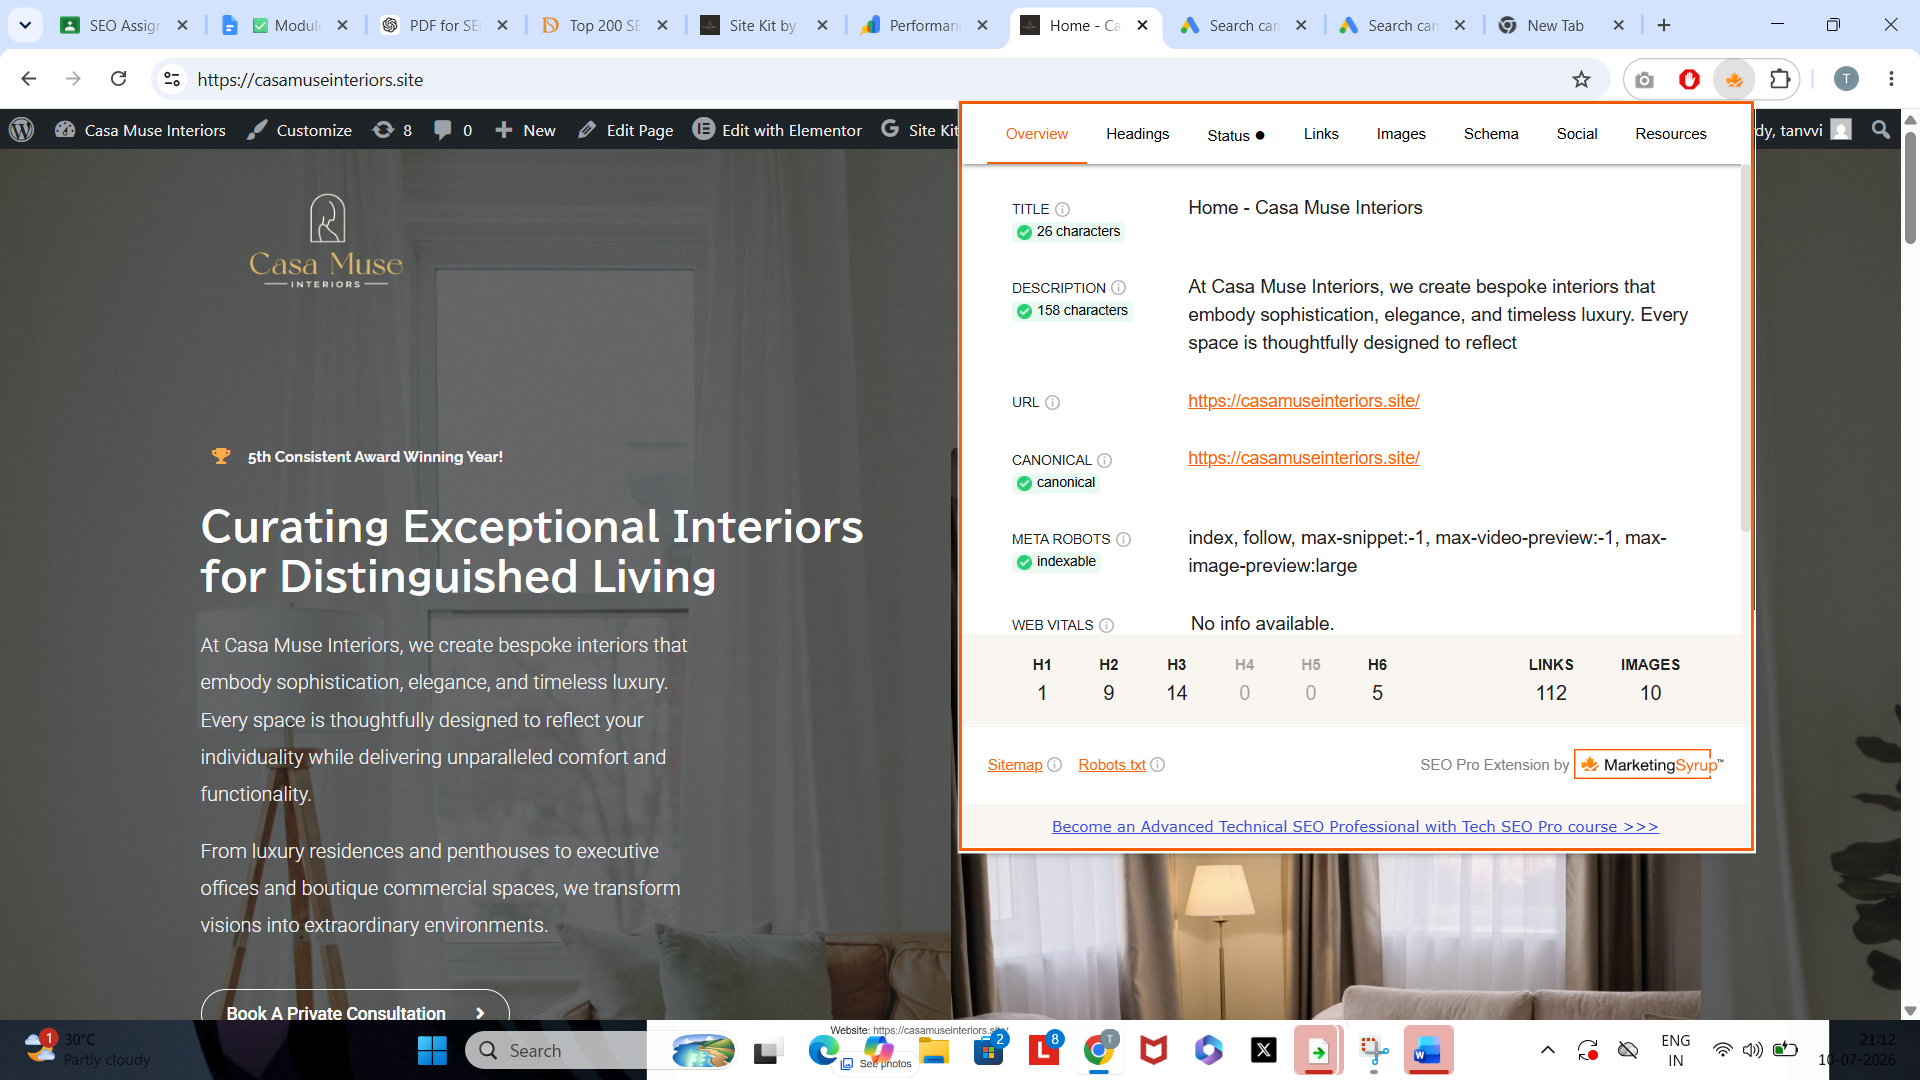Switch to the Headings tab
This screenshot has height=1080, width=1920.
1137,134
